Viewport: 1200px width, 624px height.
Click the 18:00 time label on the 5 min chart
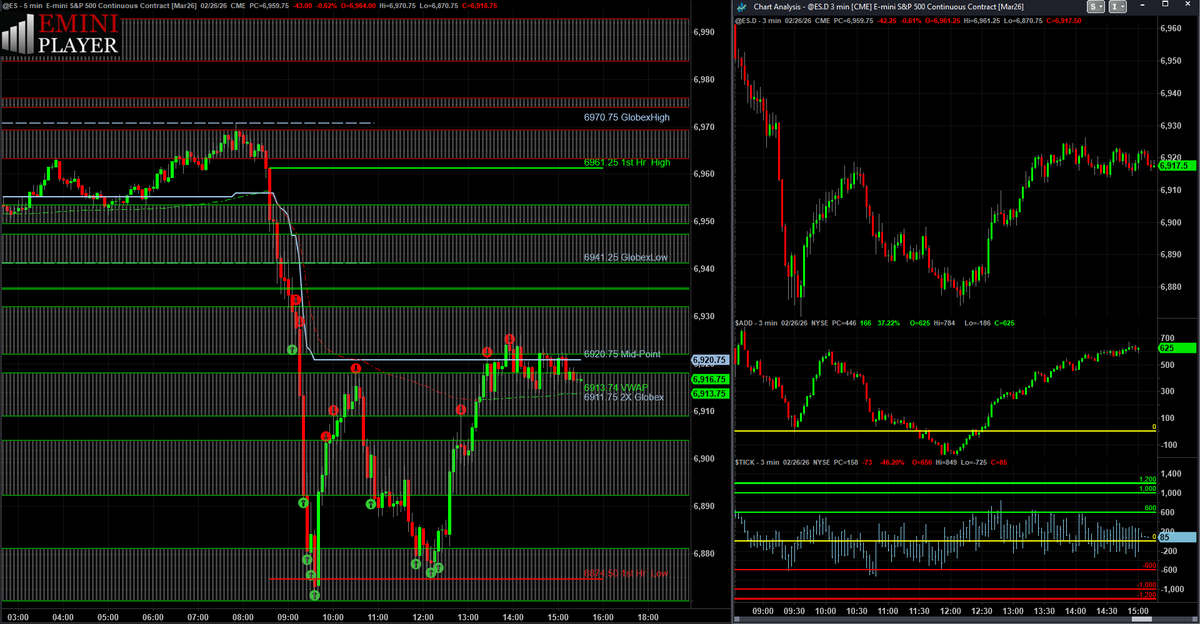[647, 616]
